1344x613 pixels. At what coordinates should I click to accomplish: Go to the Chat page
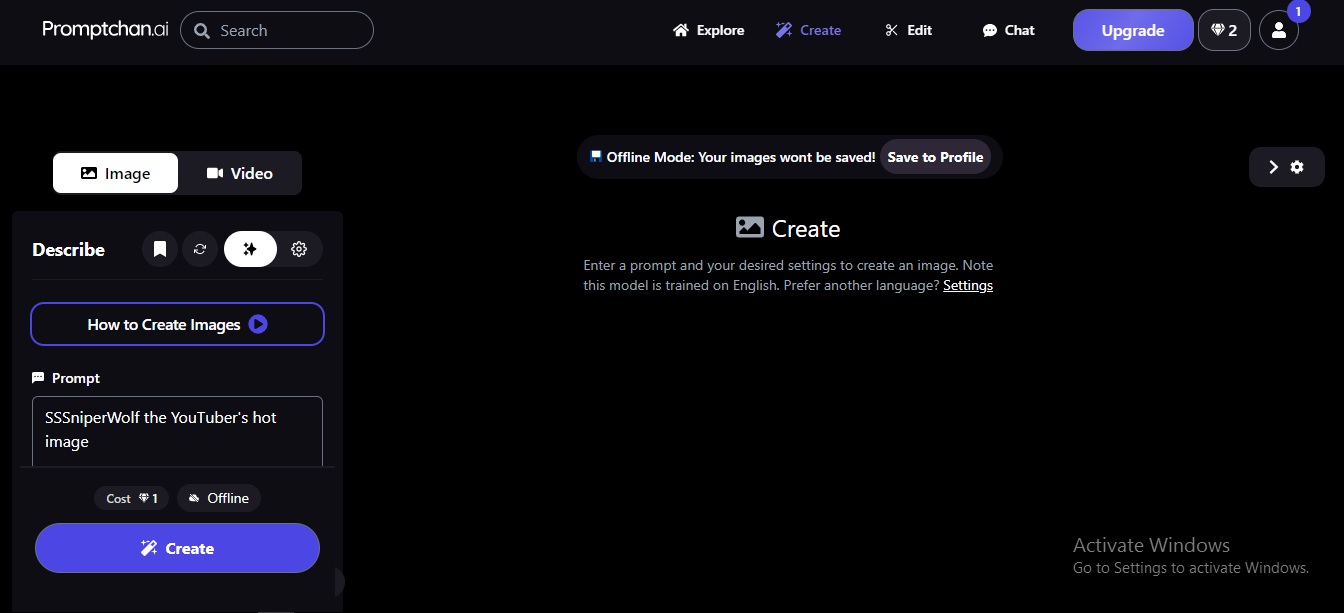(x=1008, y=30)
